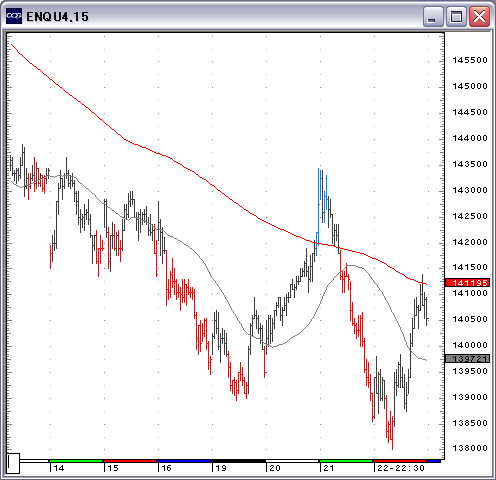
Task: Click the 143000 price axis label
Action: [x=470, y=190]
